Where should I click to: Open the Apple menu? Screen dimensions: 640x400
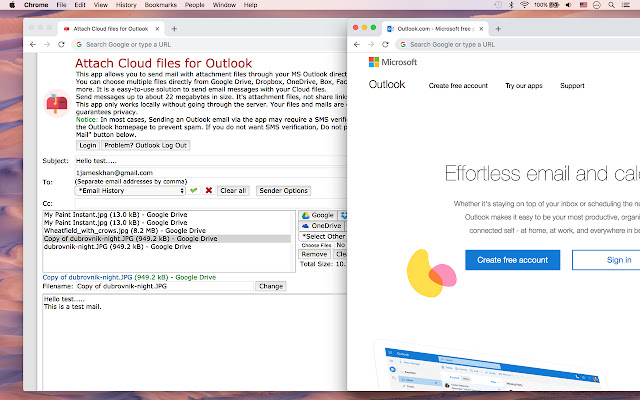(12, 5)
